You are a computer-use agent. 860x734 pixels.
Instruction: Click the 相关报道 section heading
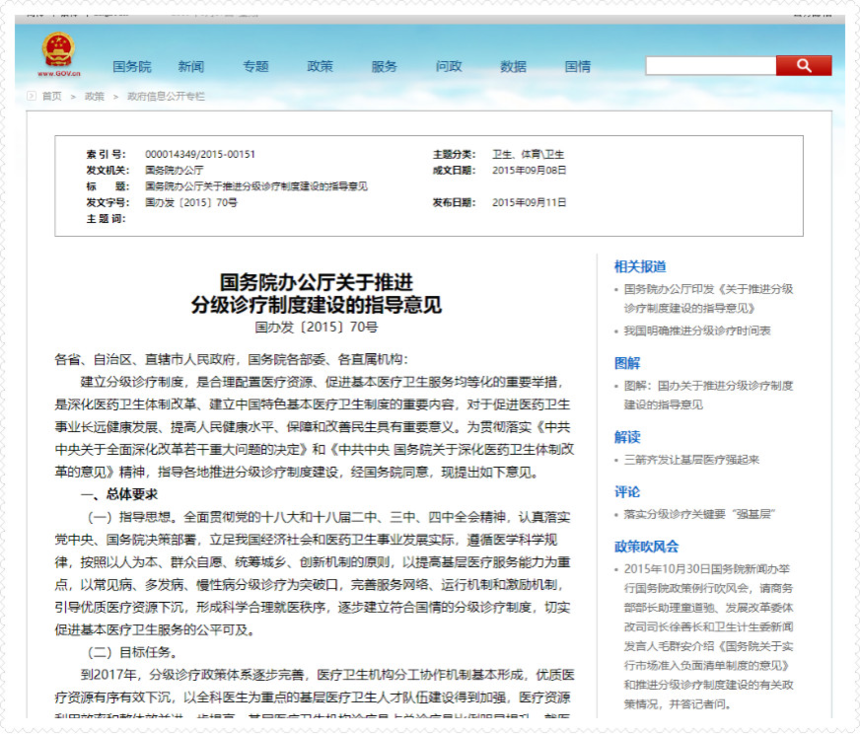tap(640, 267)
